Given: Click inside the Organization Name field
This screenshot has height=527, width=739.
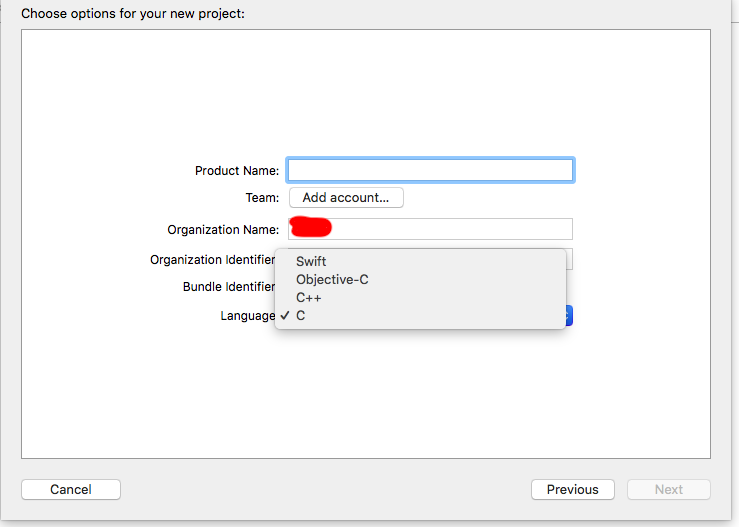Looking at the screenshot, I should click(x=430, y=229).
